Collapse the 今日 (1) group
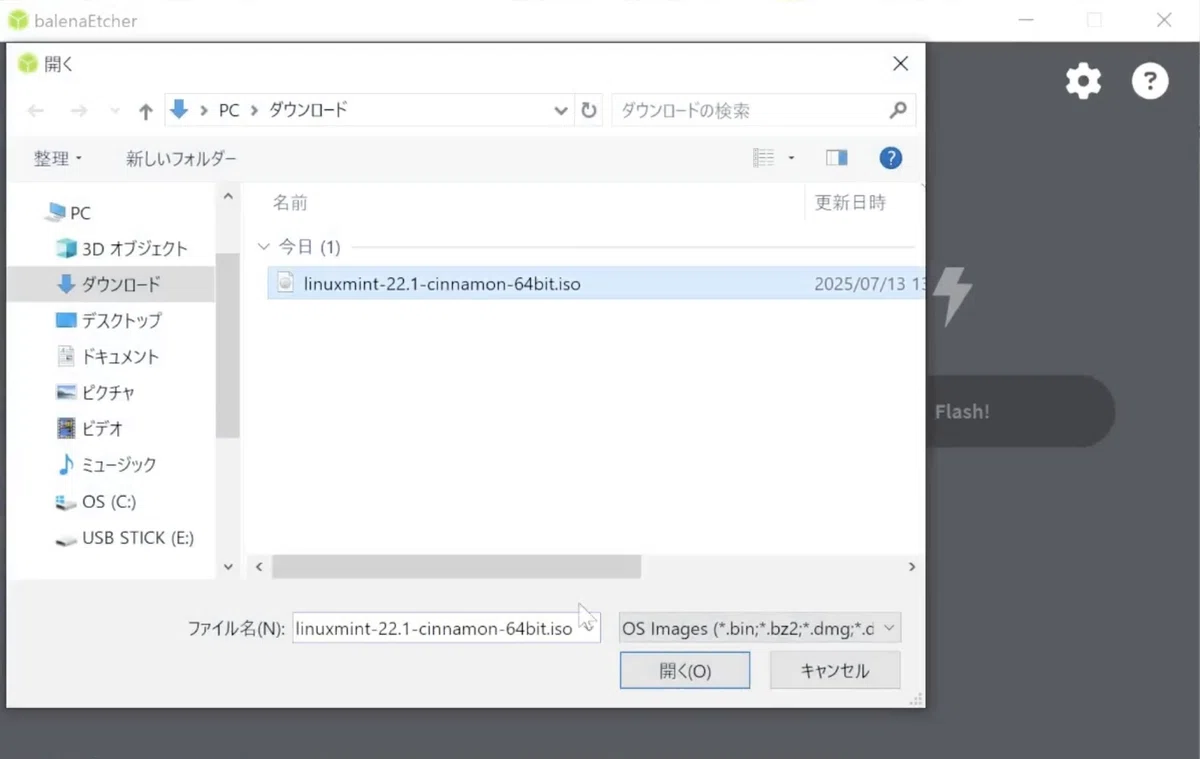This screenshot has height=759, width=1200. (x=264, y=246)
